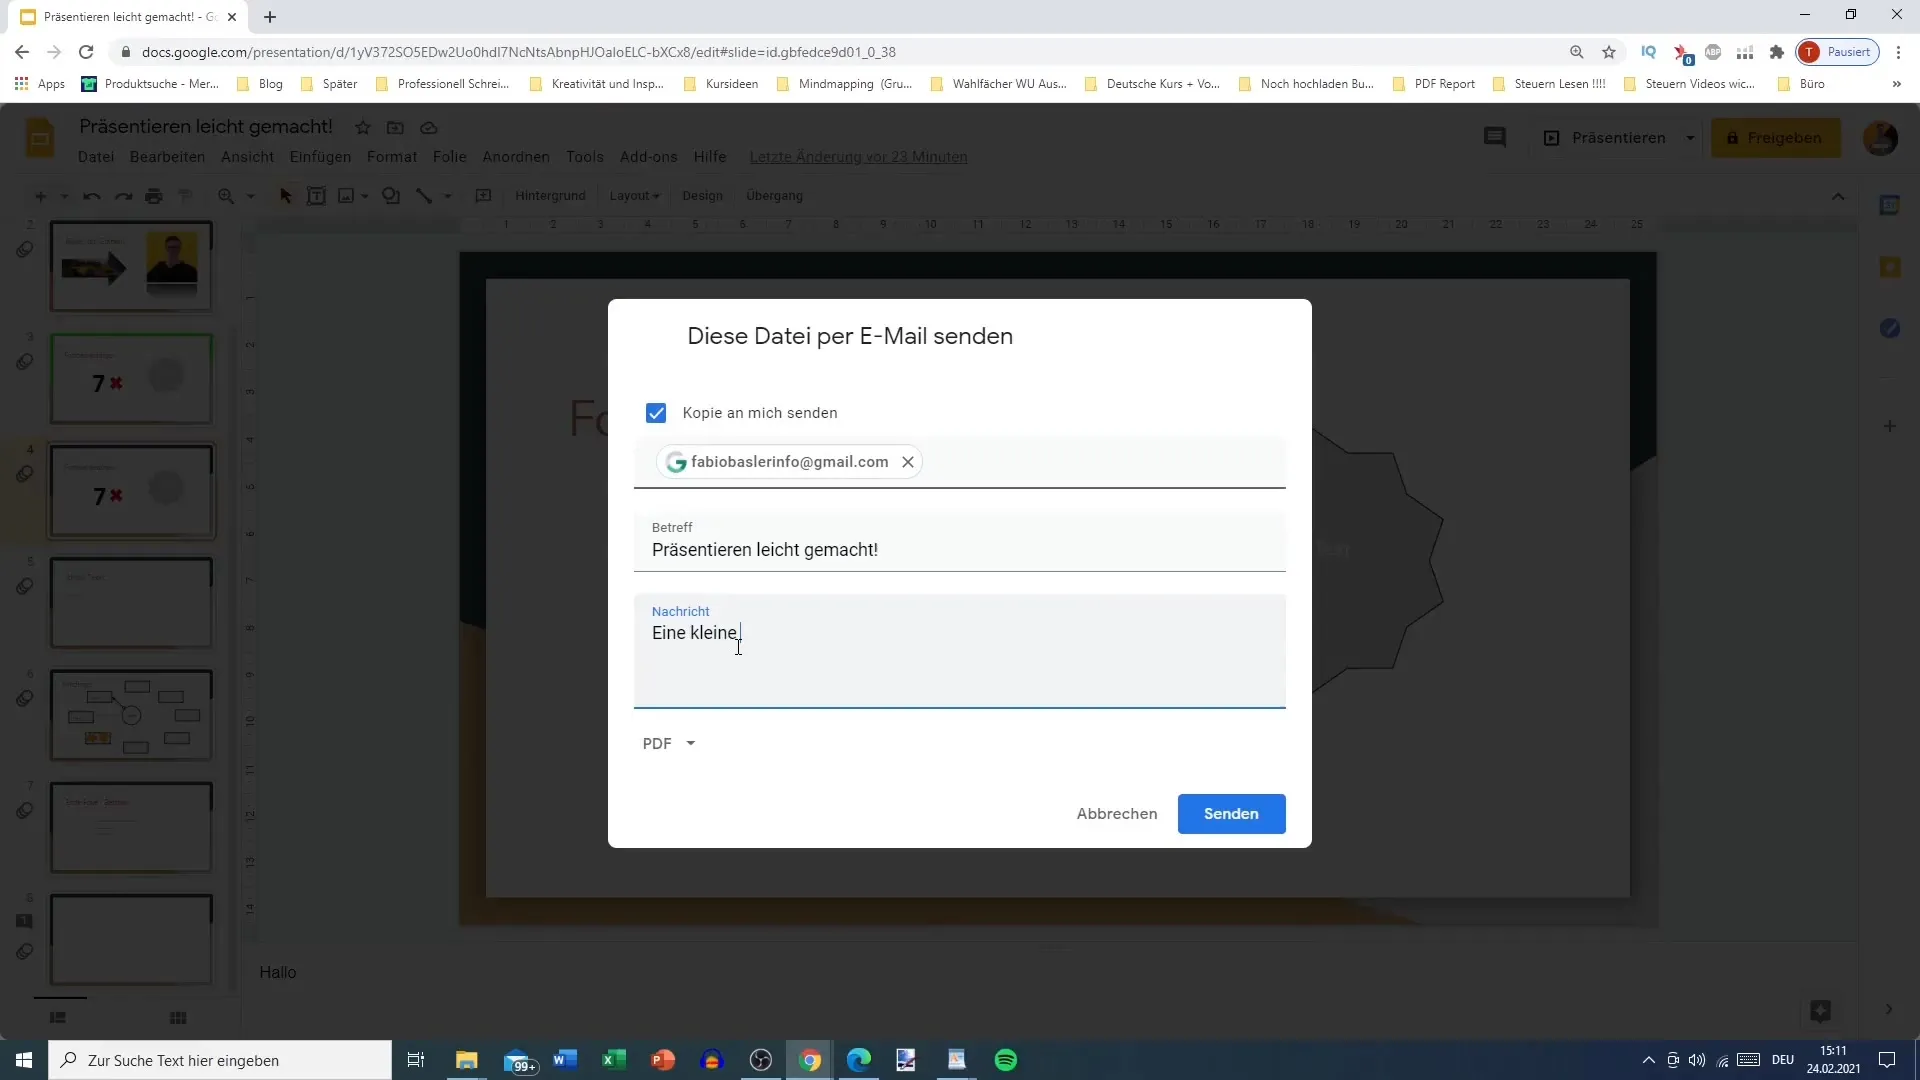Expand the line tool dropdown arrow
Screen dimensions: 1920x1080
tap(448, 196)
